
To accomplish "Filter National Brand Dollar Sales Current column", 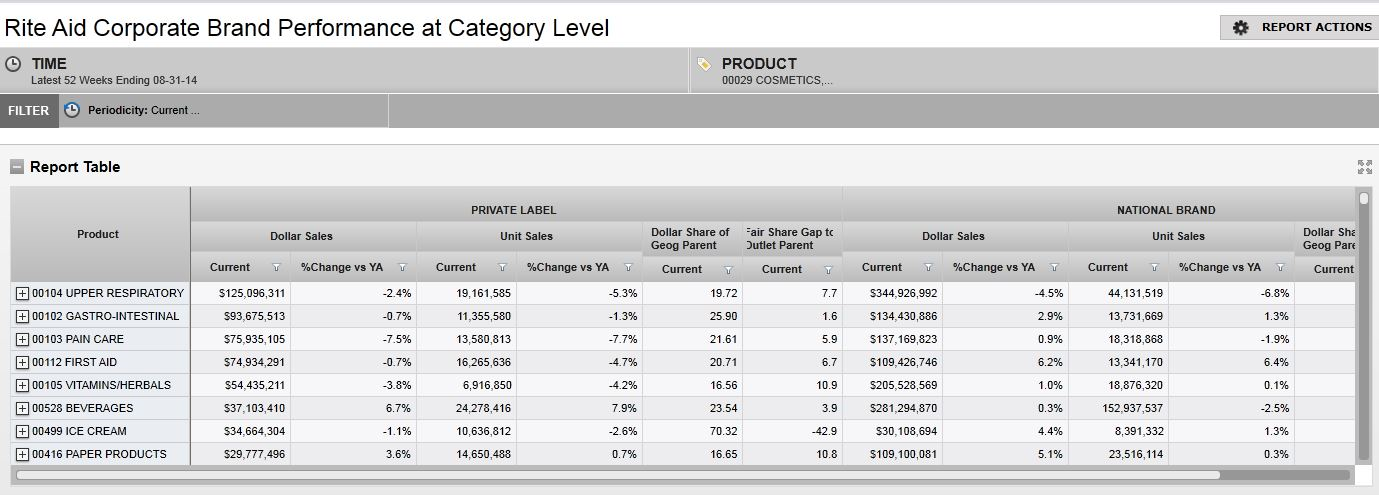I will point(928,268).
